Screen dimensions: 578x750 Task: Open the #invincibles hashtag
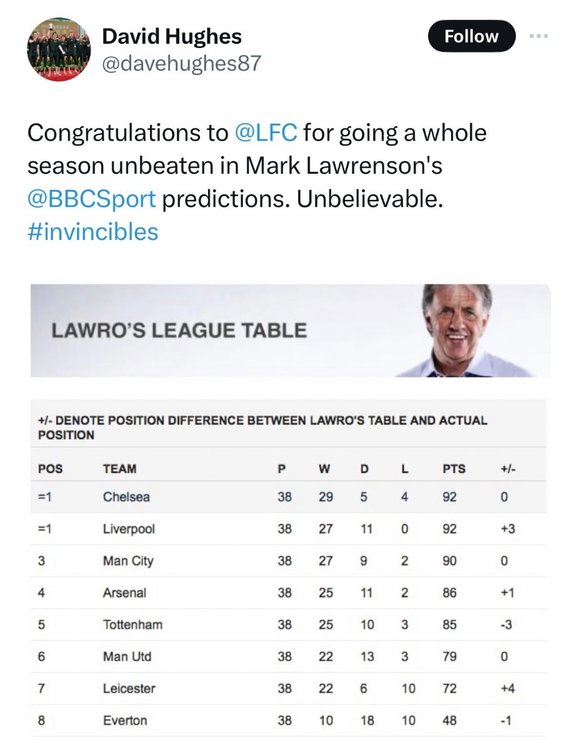[93, 232]
